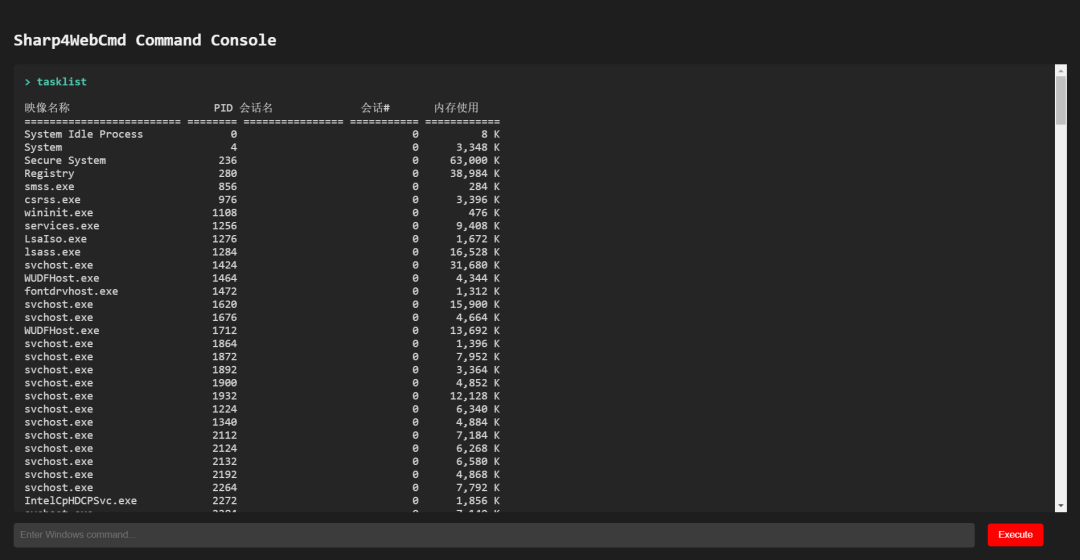The width and height of the screenshot is (1080, 560).
Task: Click memory value 7,952 K
Action: tap(478, 357)
